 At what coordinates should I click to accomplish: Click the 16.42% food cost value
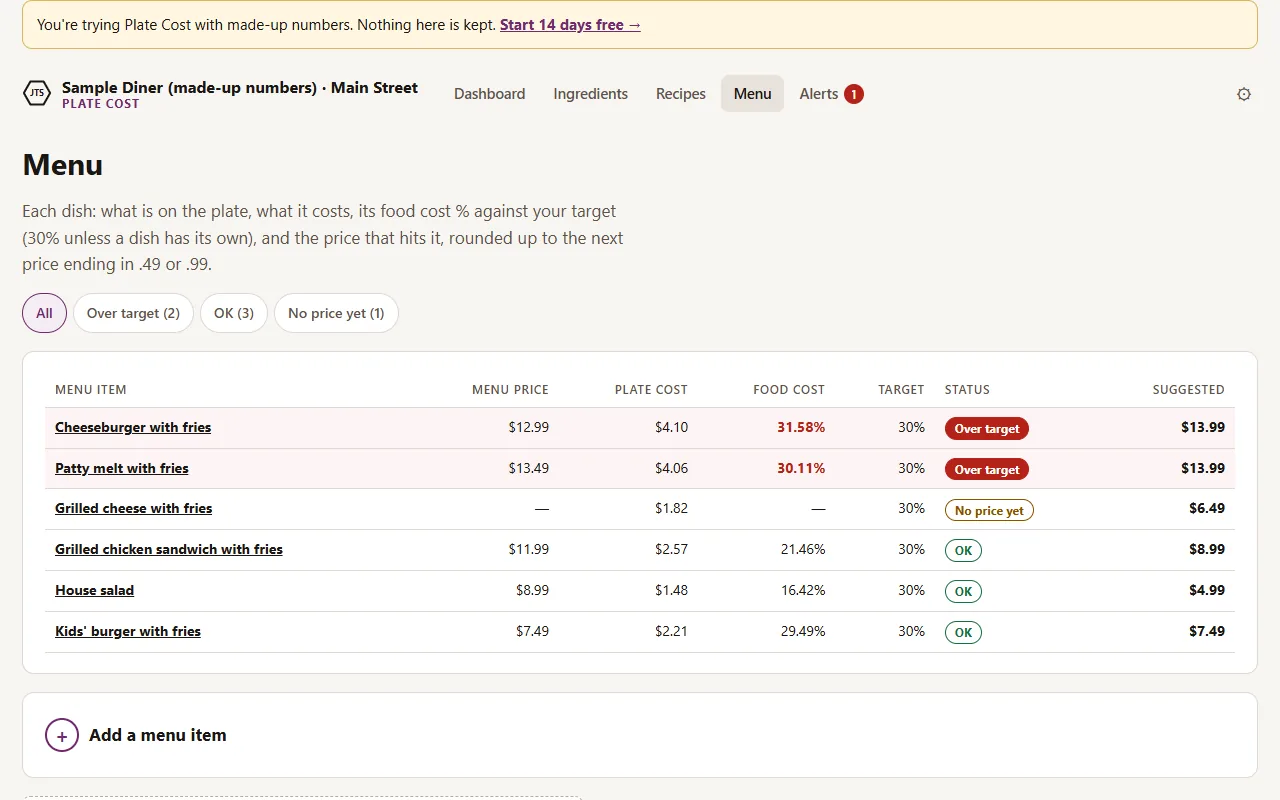tap(803, 590)
